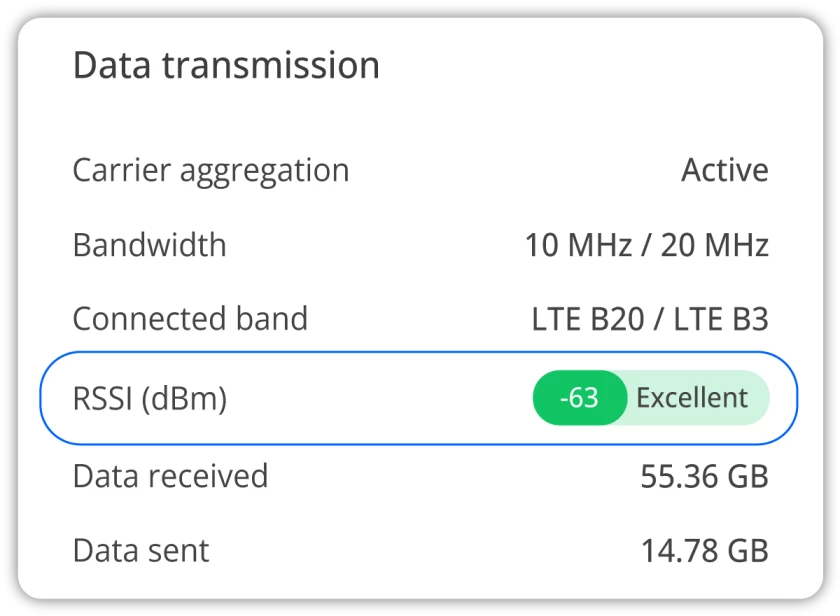Click the empty space right of the heading
Viewport: 840px width, 616px height.
(x=600, y=66)
